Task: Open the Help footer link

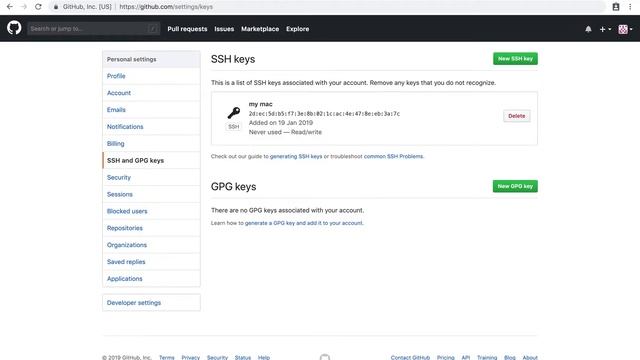Action: pyautogui.click(x=264, y=358)
